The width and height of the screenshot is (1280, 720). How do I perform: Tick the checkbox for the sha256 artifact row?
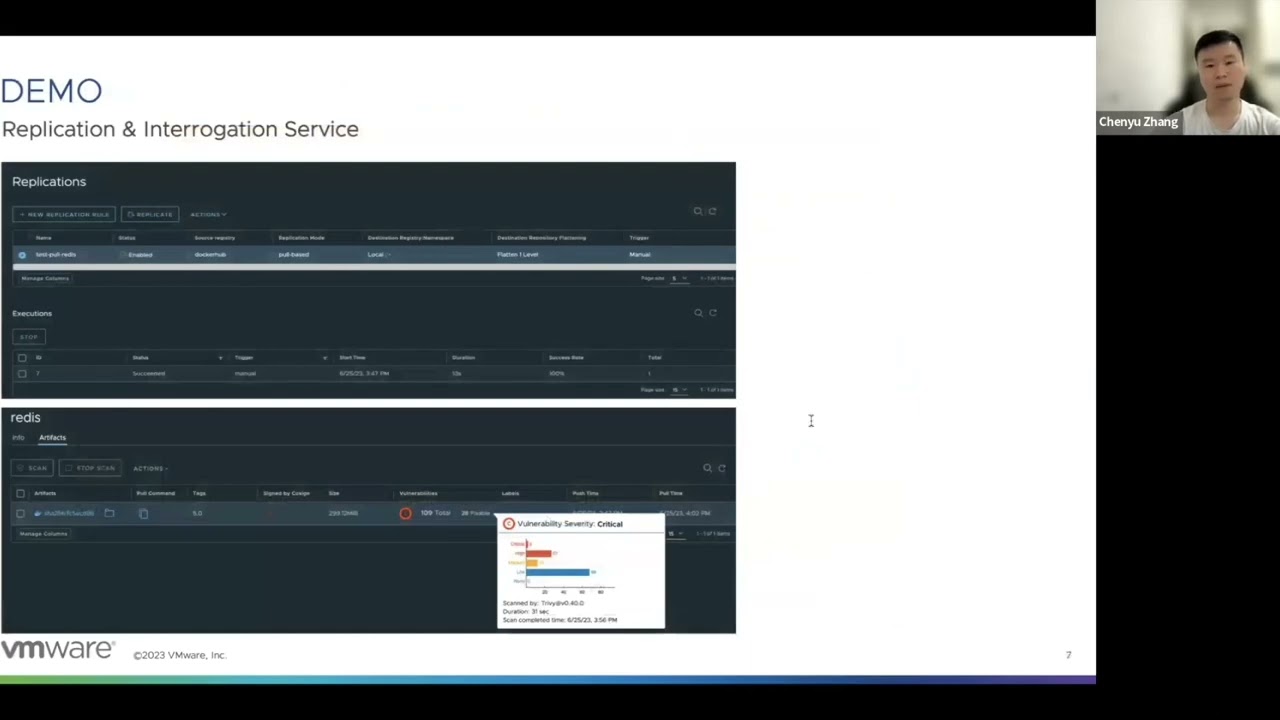(20, 513)
